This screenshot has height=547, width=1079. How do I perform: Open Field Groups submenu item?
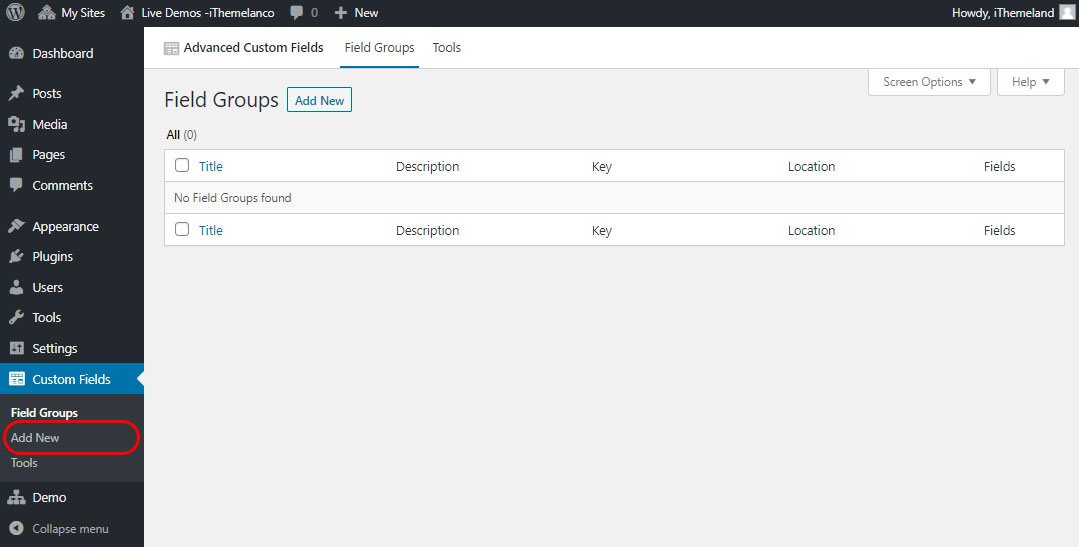click(x=44, y=412)
